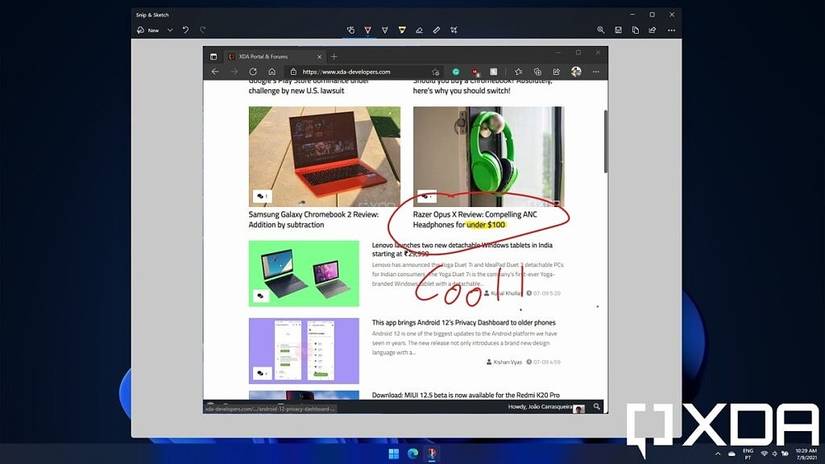The image size is (825, 464).
Task: Open the Windows Start menu
Action: (x=394, y=453)
